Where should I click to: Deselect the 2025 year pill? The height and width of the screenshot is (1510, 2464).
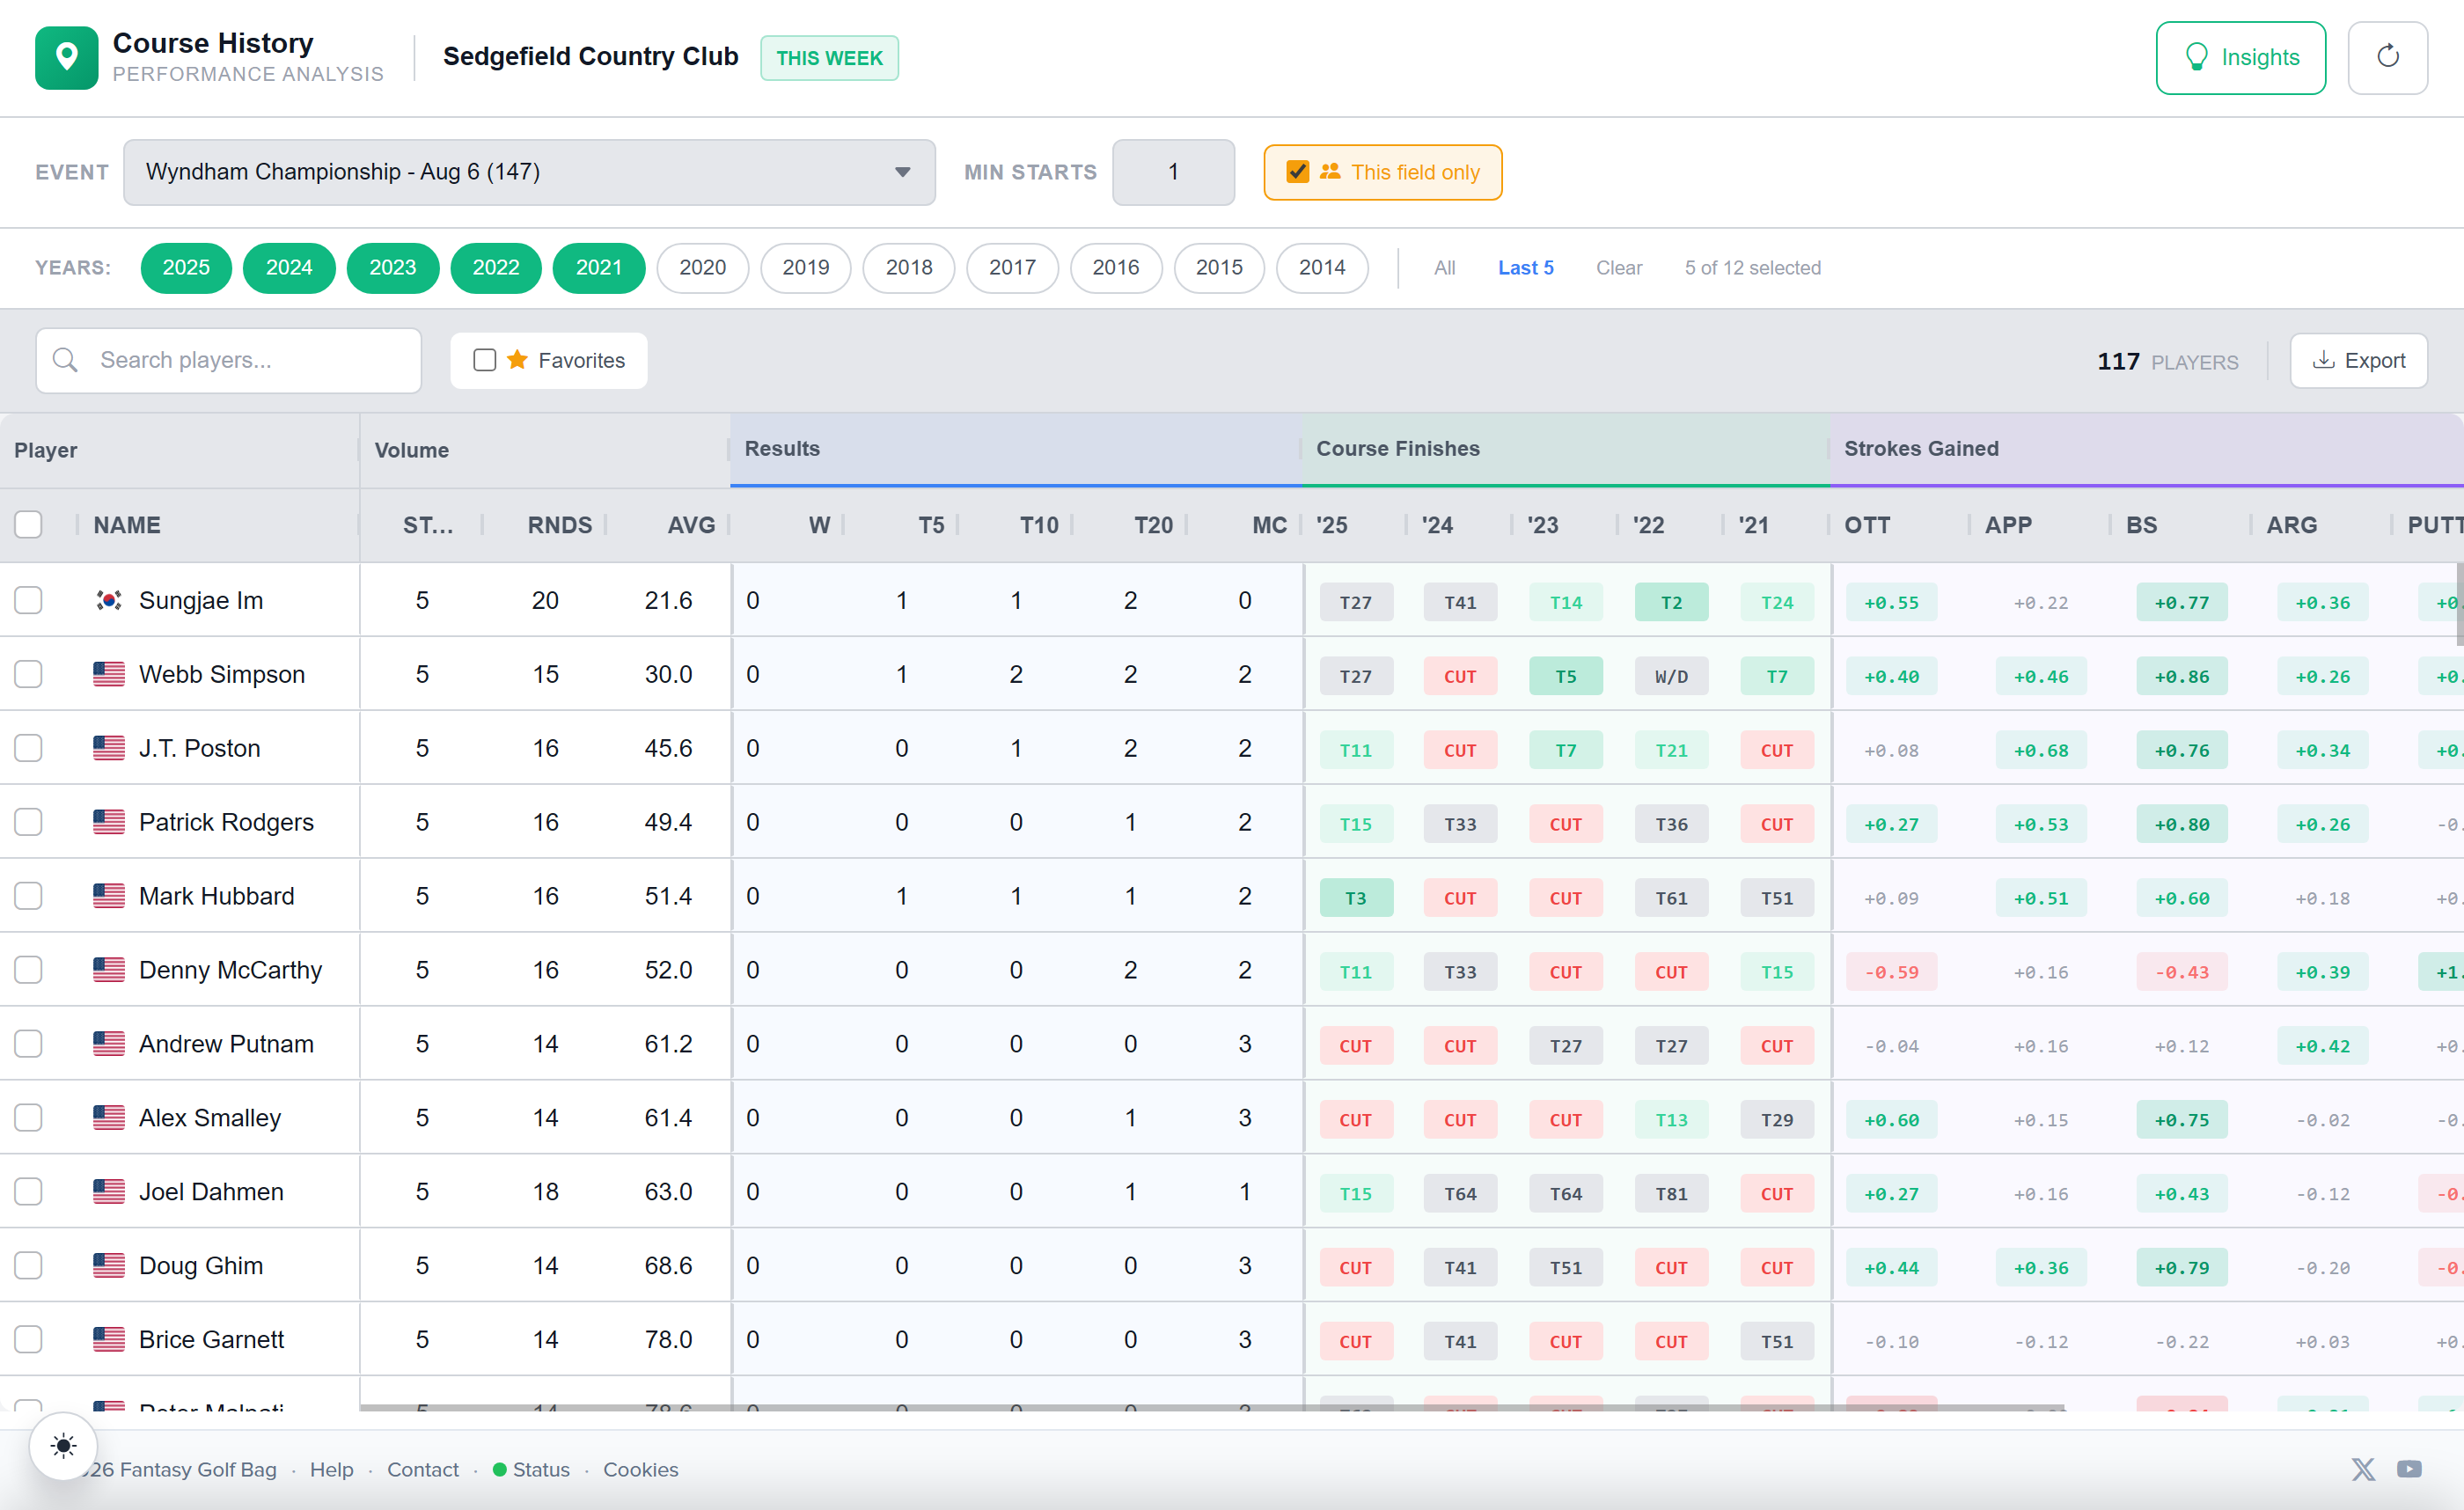click(186, 268)
